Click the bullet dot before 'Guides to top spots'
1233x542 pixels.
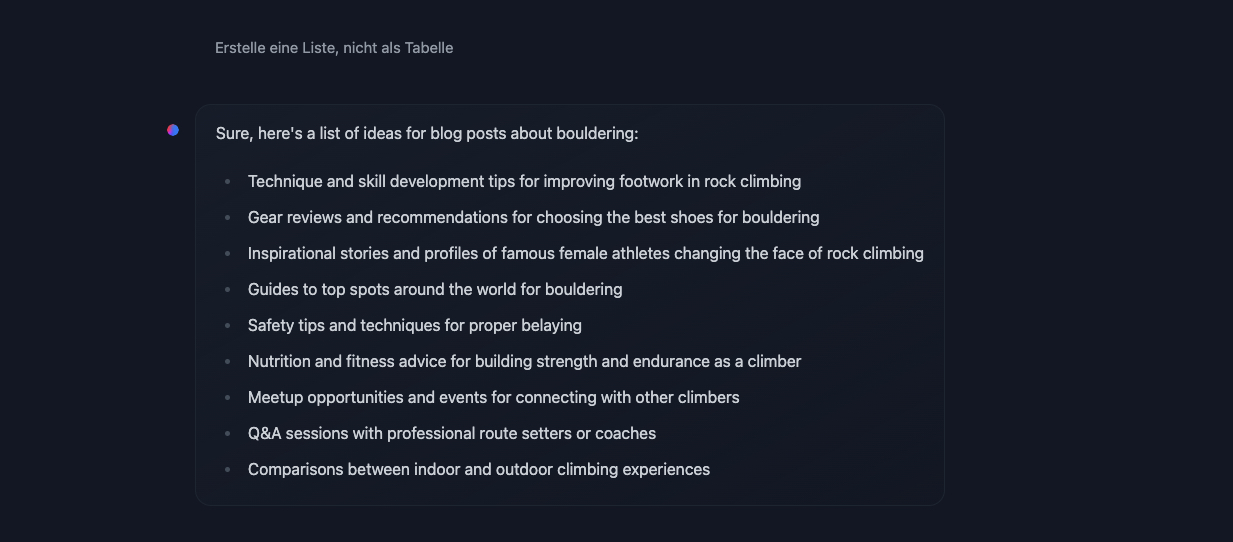click(228, 290)
